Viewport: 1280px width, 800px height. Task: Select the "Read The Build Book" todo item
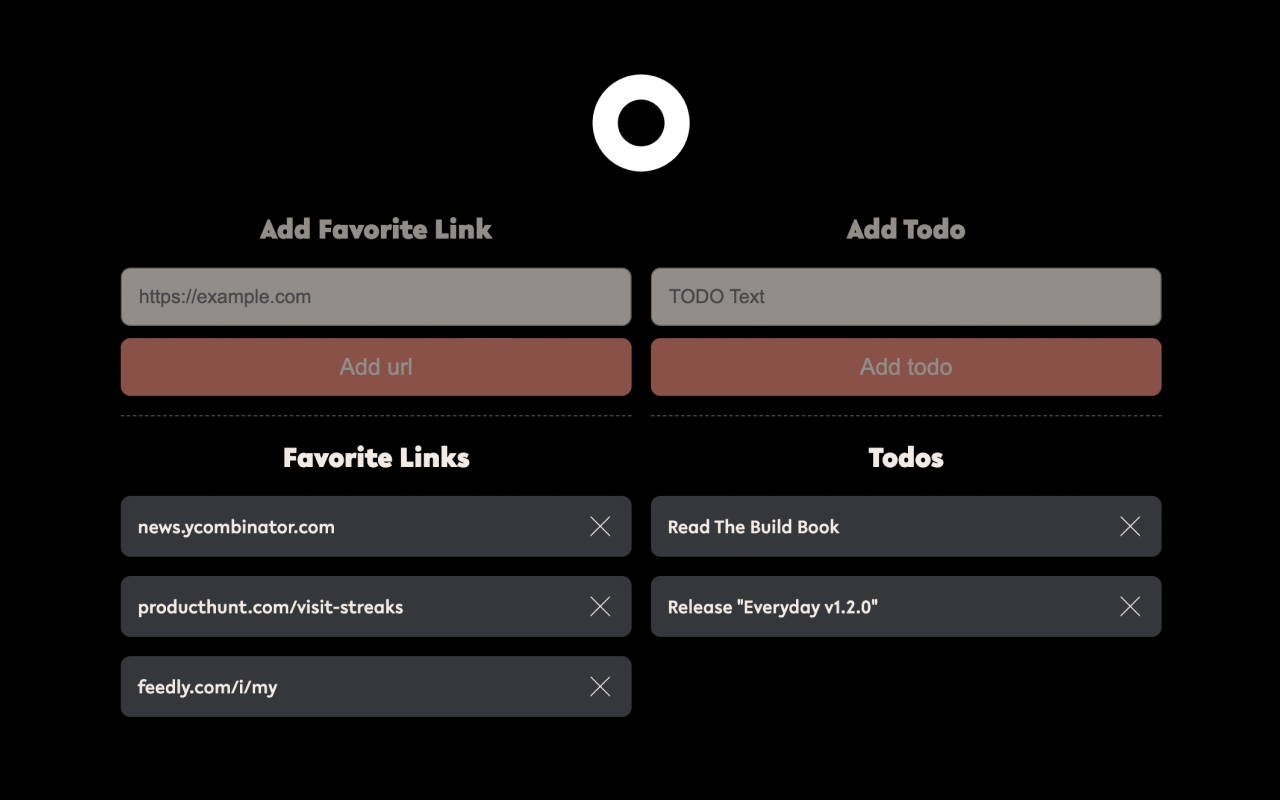tap(753, 526)
